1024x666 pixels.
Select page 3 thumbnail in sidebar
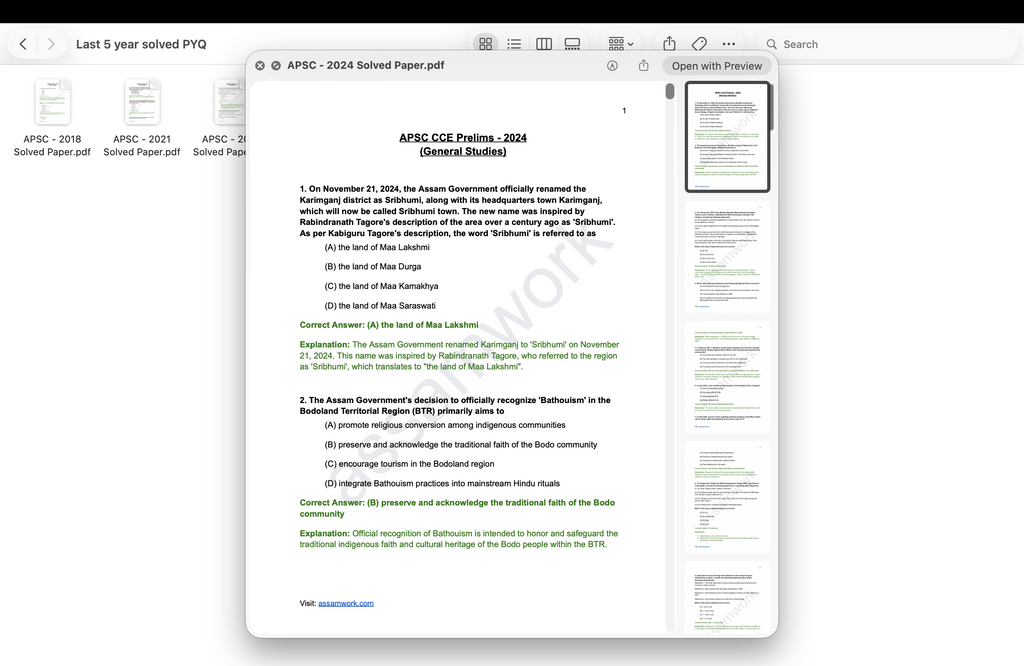point(728,377)
